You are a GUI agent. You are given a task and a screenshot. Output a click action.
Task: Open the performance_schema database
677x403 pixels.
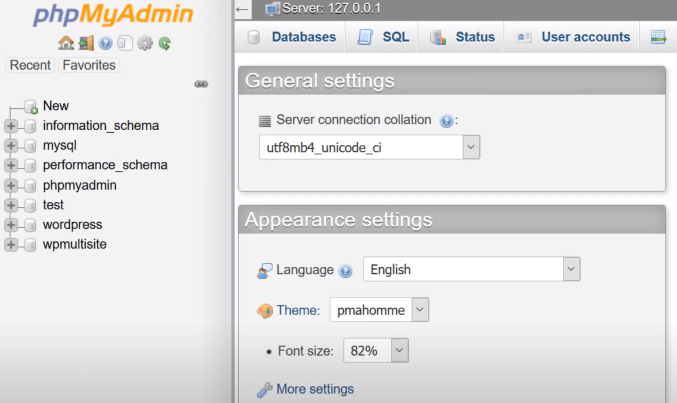[x=105, y=165]
